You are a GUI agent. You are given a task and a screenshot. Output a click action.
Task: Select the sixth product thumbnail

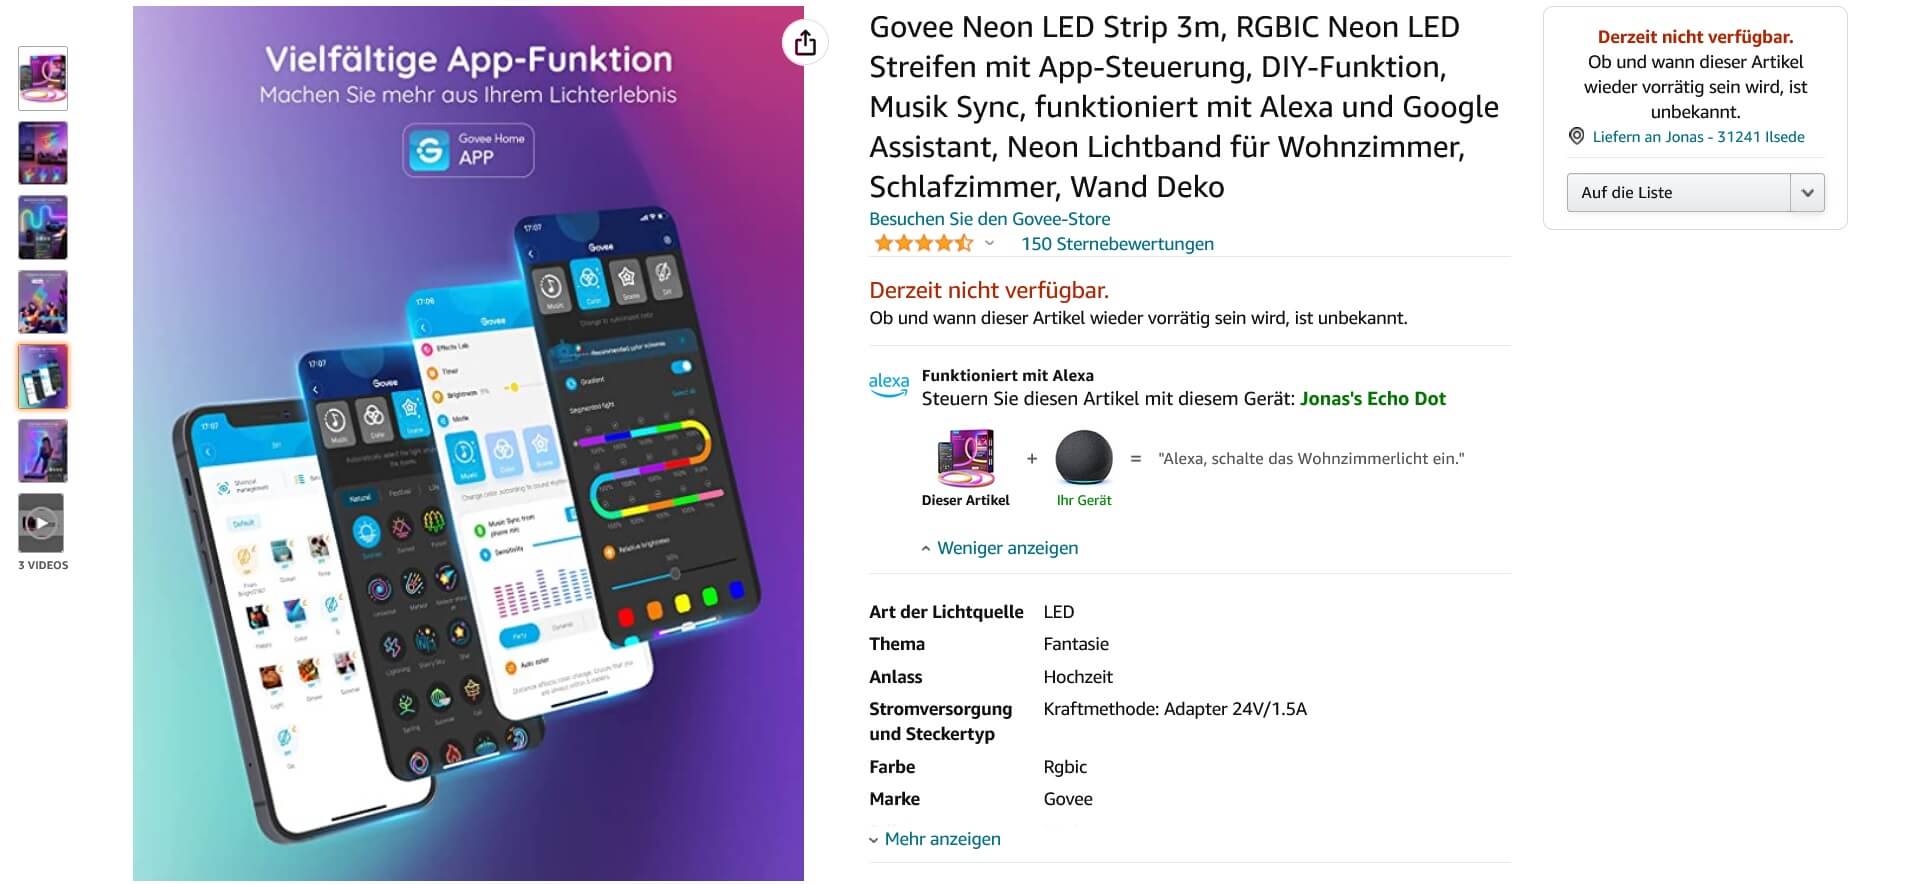click(43, 451)
